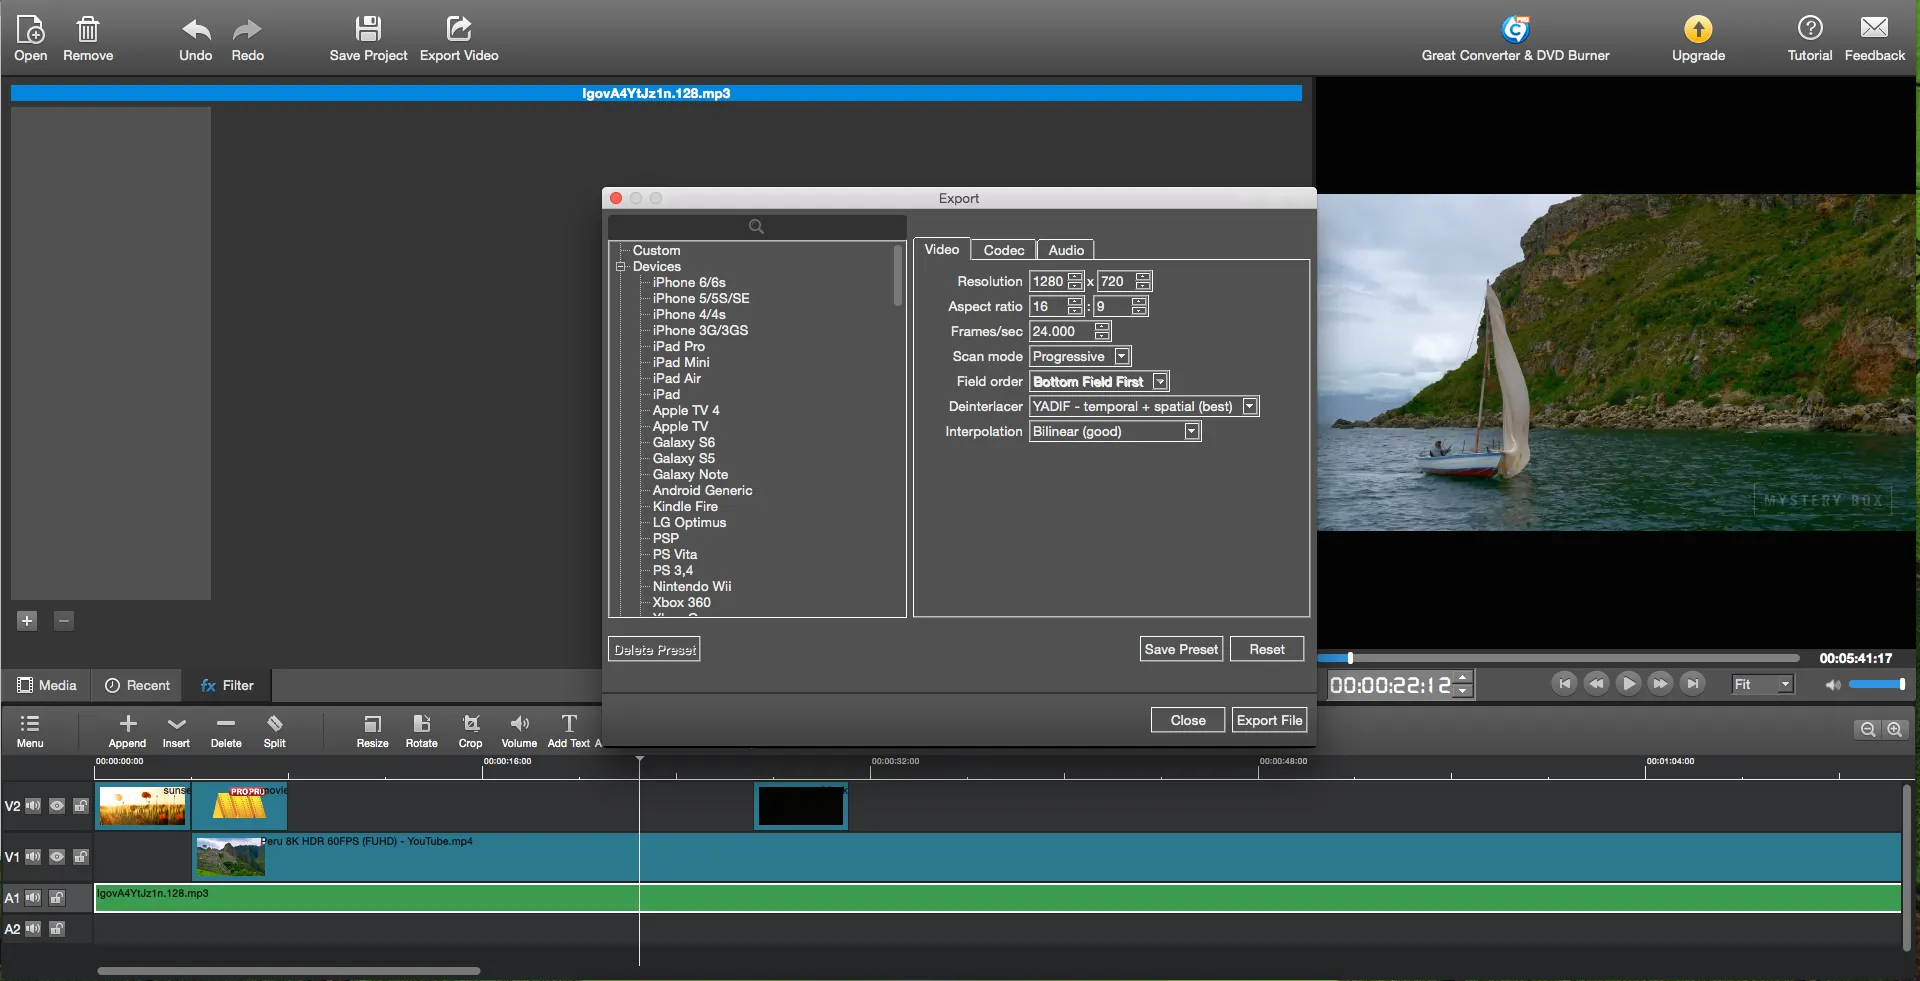Click the Save Preset button

1180,648
